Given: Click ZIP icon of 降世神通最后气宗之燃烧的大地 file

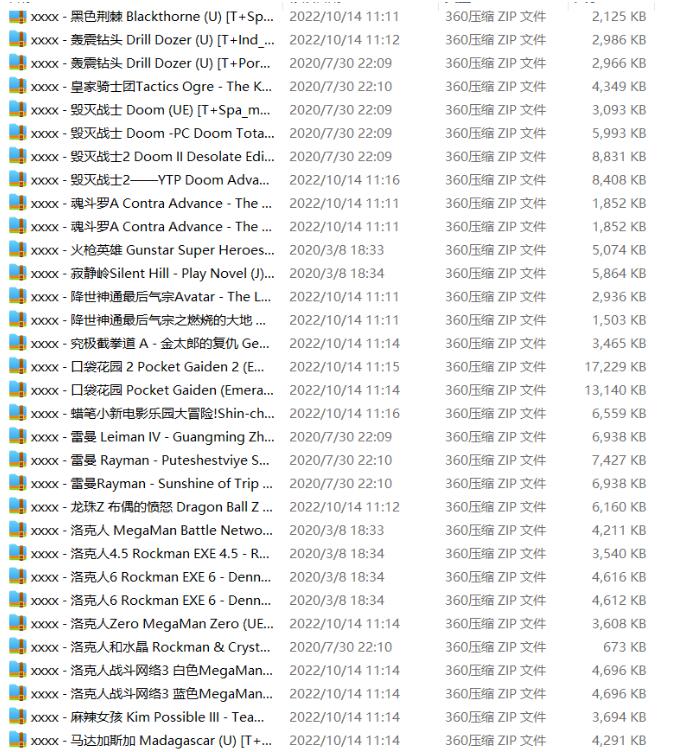Looking at the screenshot, I should tap(18, 320).
